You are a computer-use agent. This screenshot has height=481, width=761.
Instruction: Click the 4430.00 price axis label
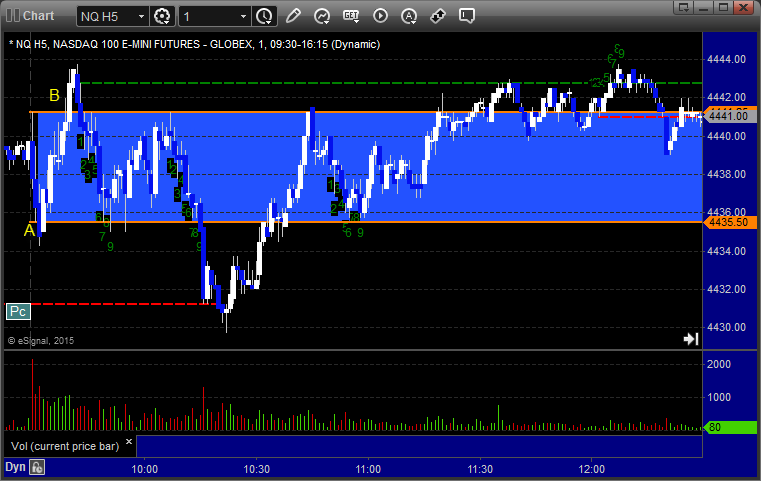click(727, 327)
